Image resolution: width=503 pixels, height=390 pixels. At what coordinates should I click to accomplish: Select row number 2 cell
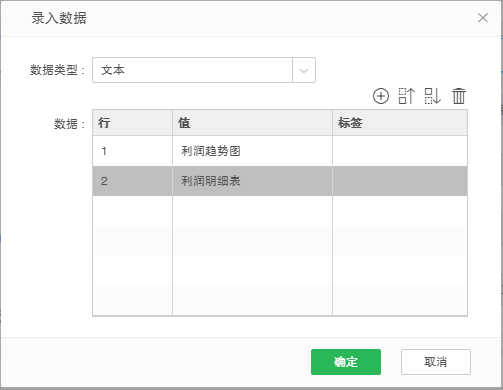pyautogui.click(x=132, y=181)
